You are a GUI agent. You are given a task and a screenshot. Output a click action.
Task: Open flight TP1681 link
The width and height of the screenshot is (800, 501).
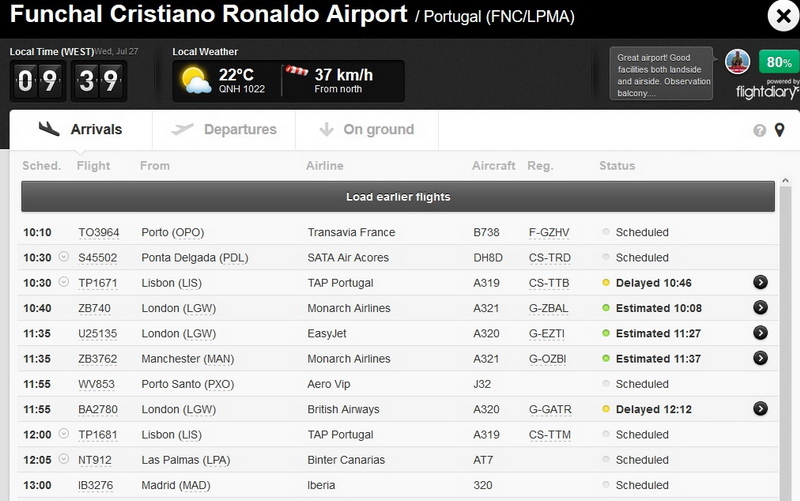97,435
